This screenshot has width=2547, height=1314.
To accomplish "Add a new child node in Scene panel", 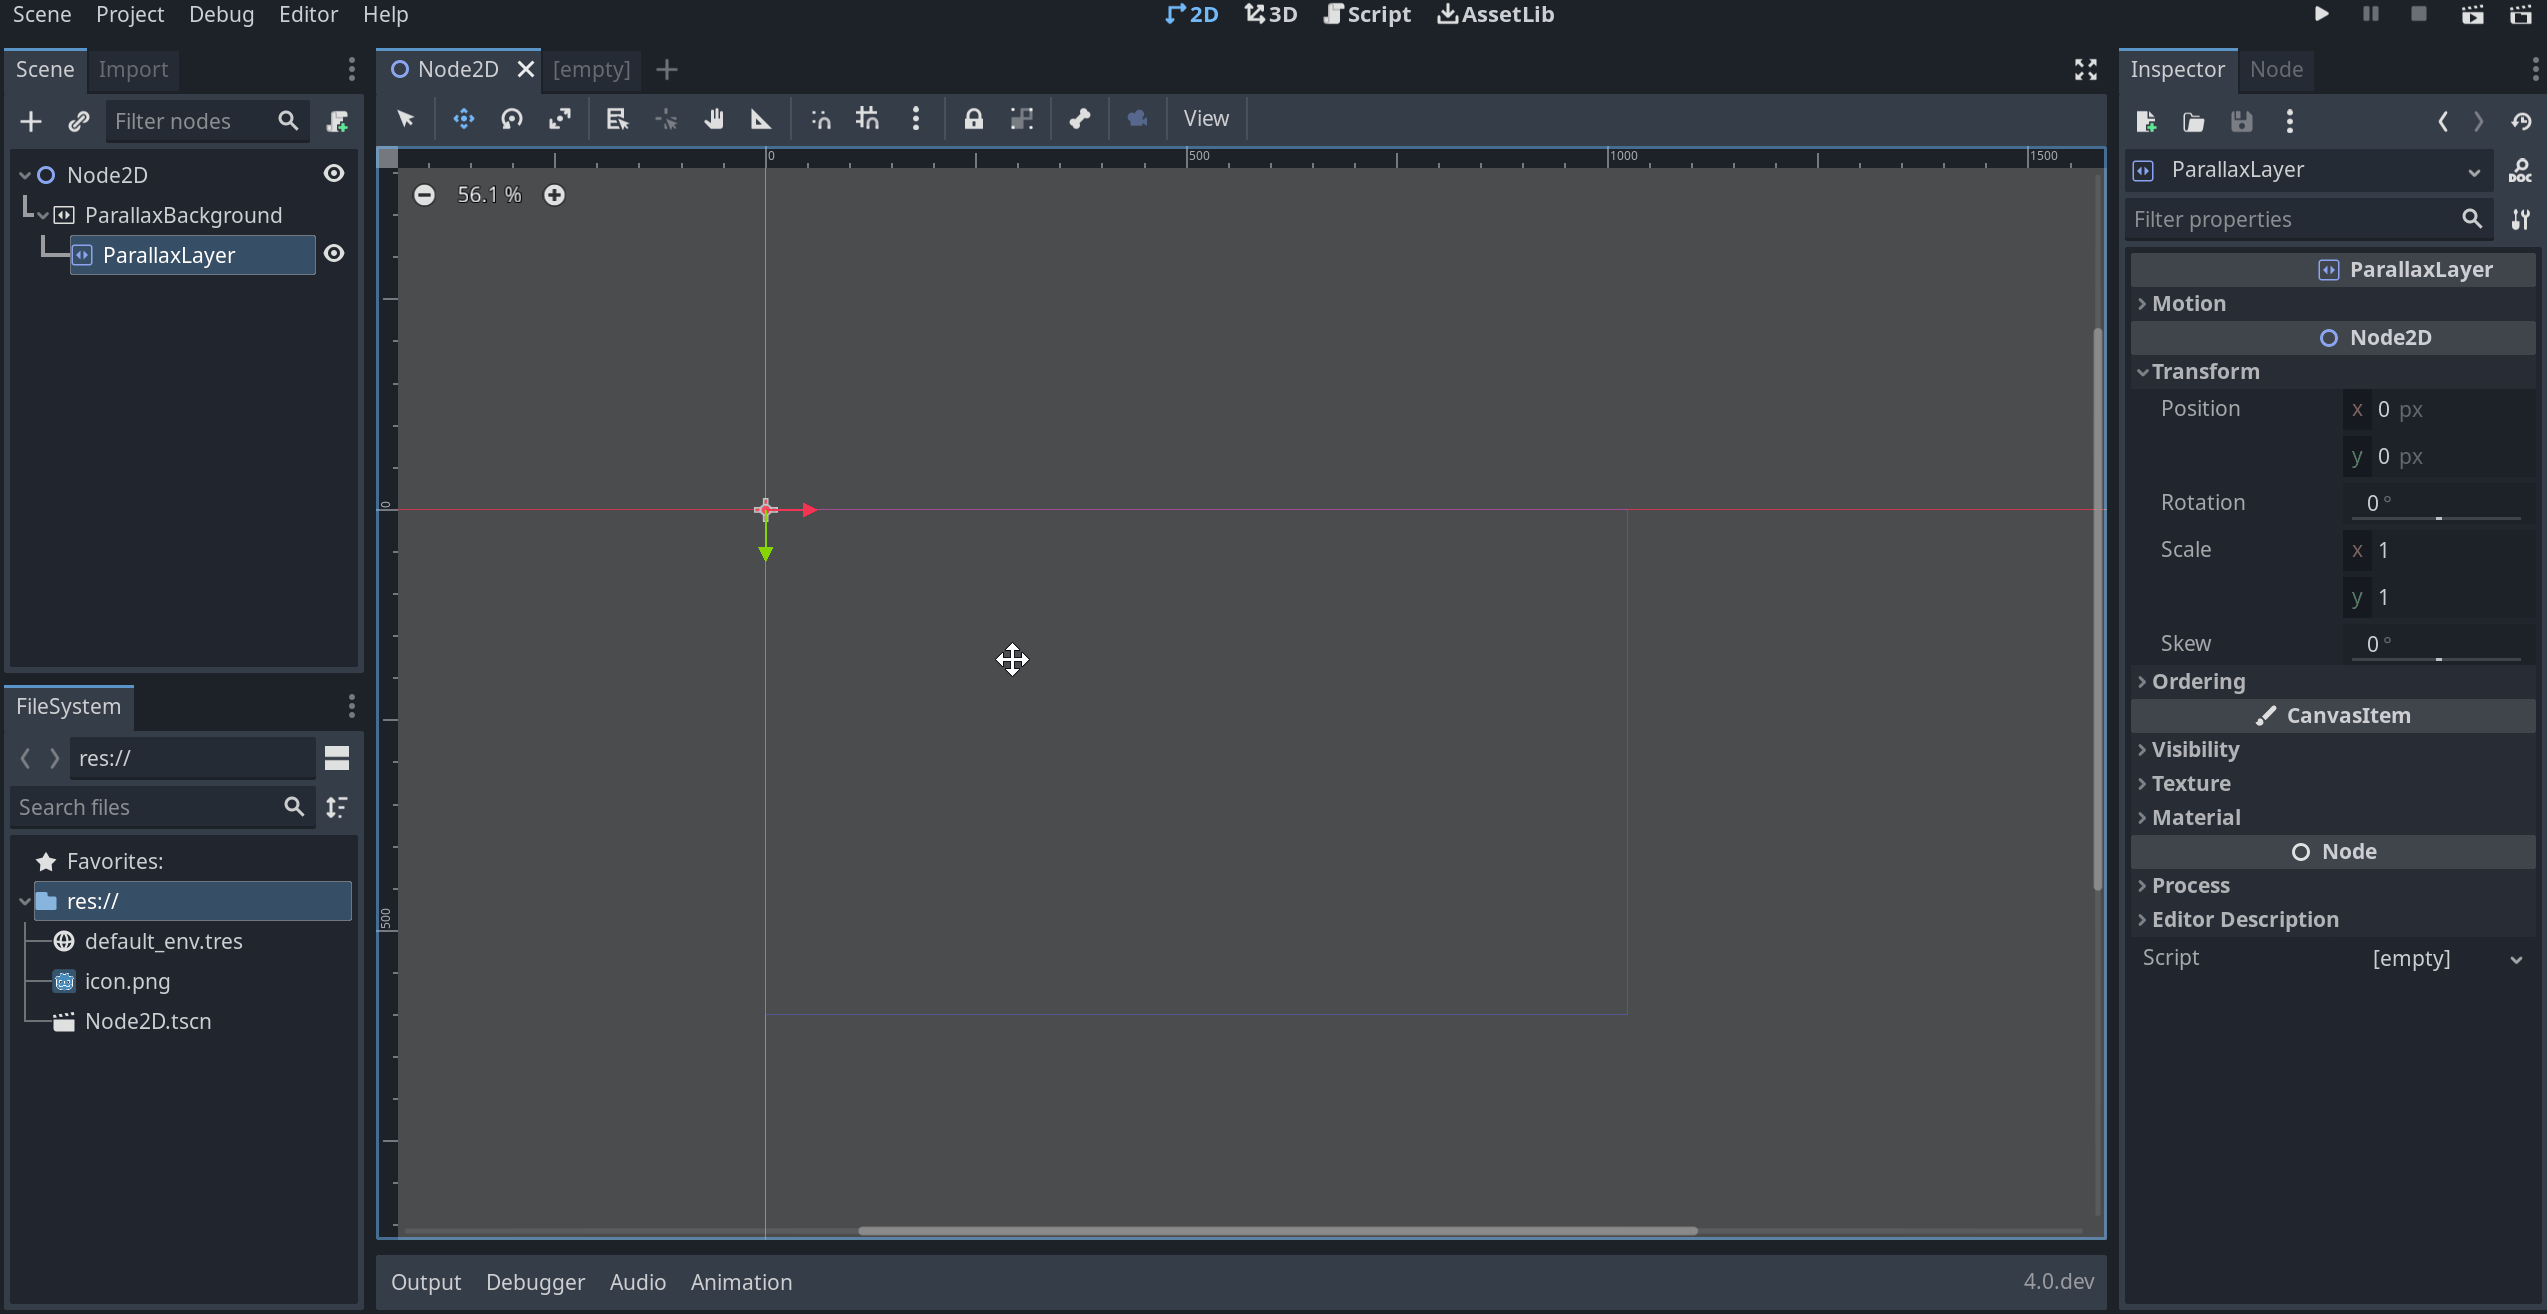I will pyautogui.click(x=30, y=121).
